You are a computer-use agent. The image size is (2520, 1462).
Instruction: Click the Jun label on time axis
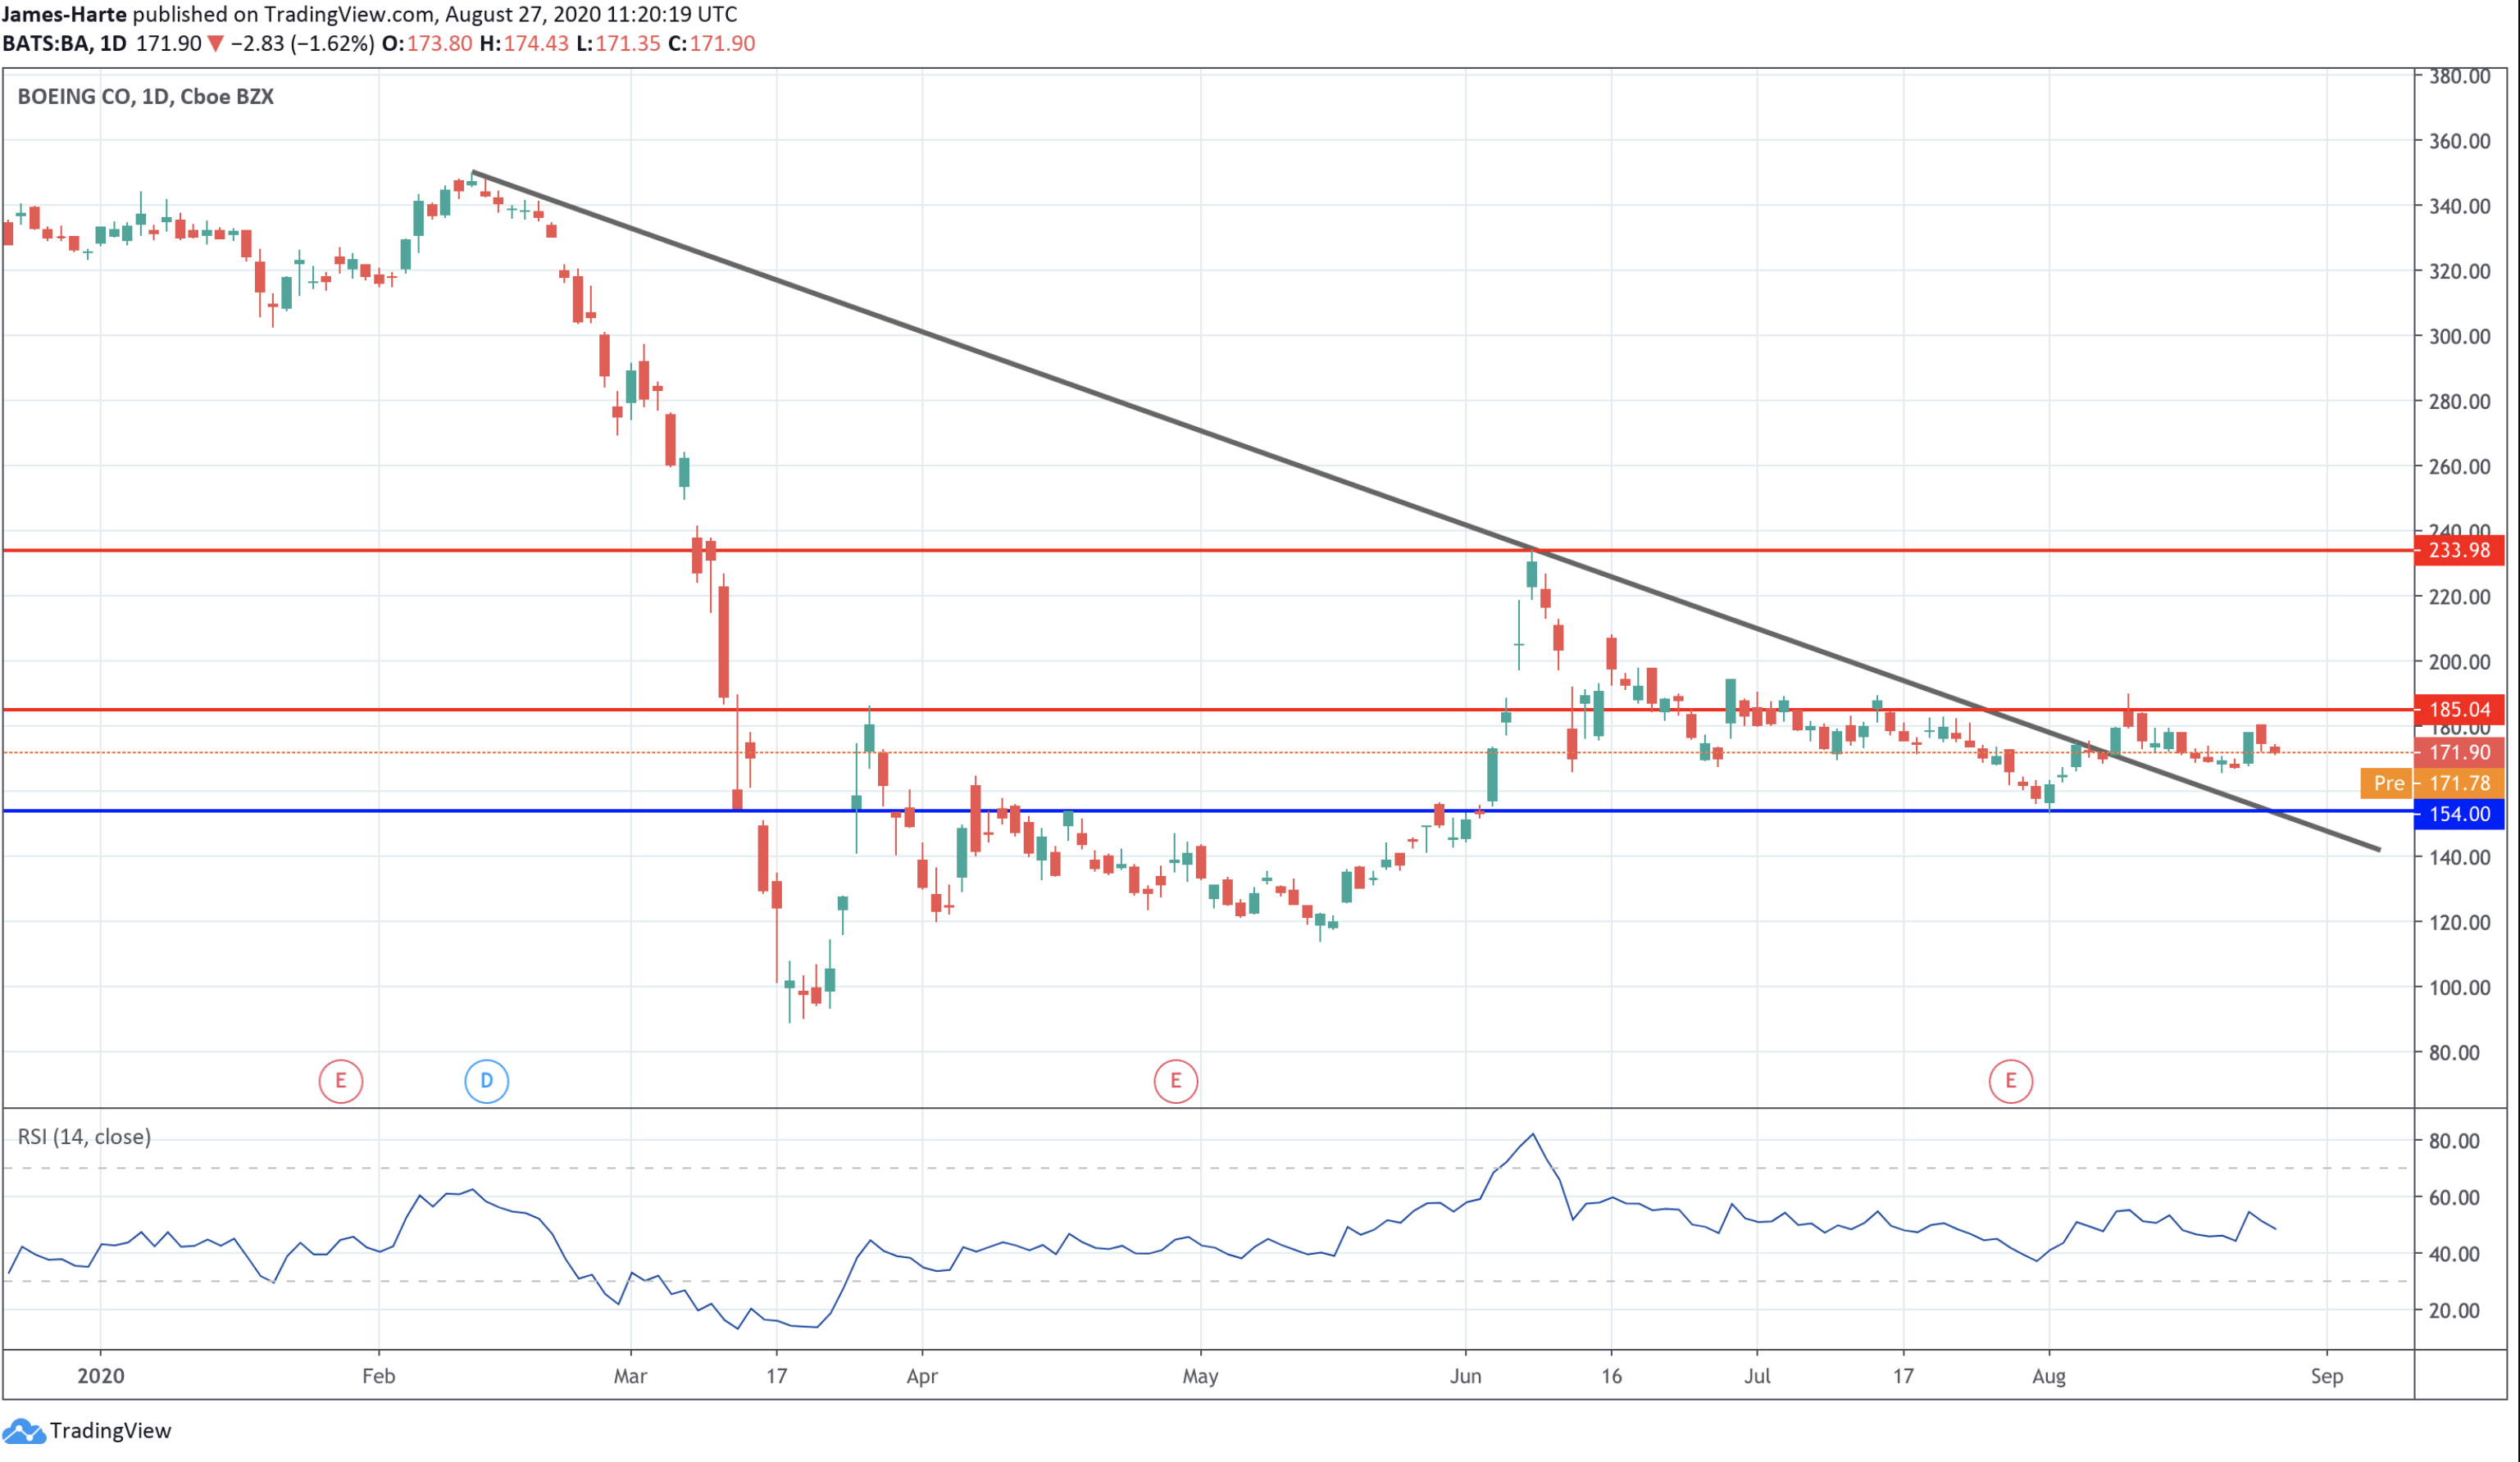(1465, 1376)
